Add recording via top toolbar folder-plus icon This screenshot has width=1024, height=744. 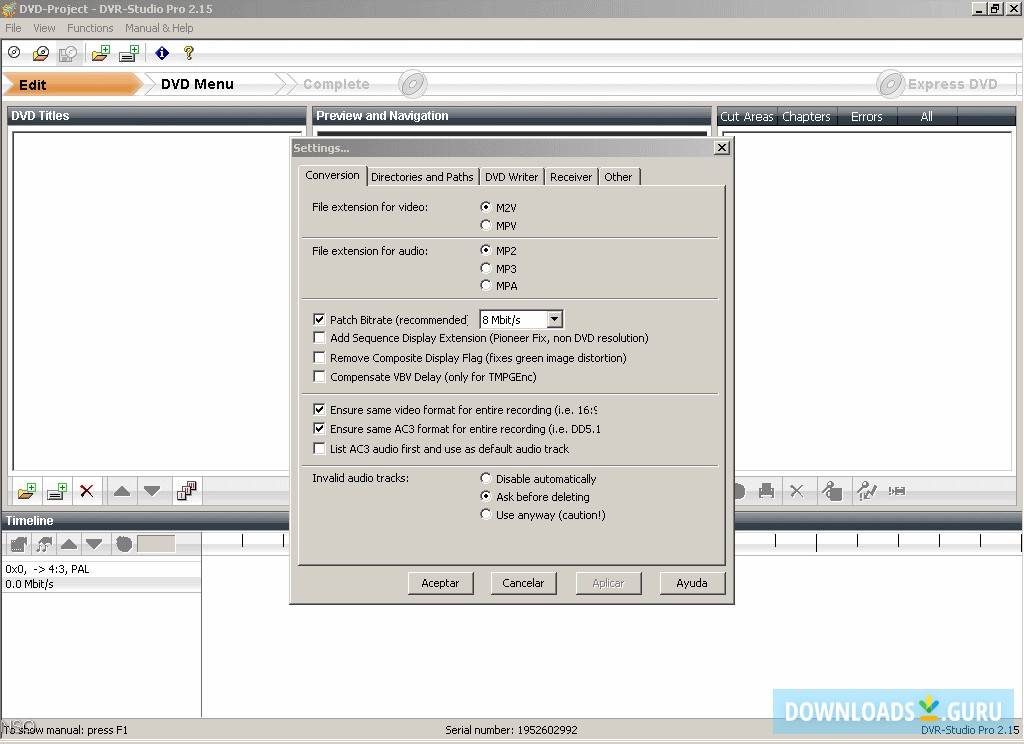click(x=101, y=53)
